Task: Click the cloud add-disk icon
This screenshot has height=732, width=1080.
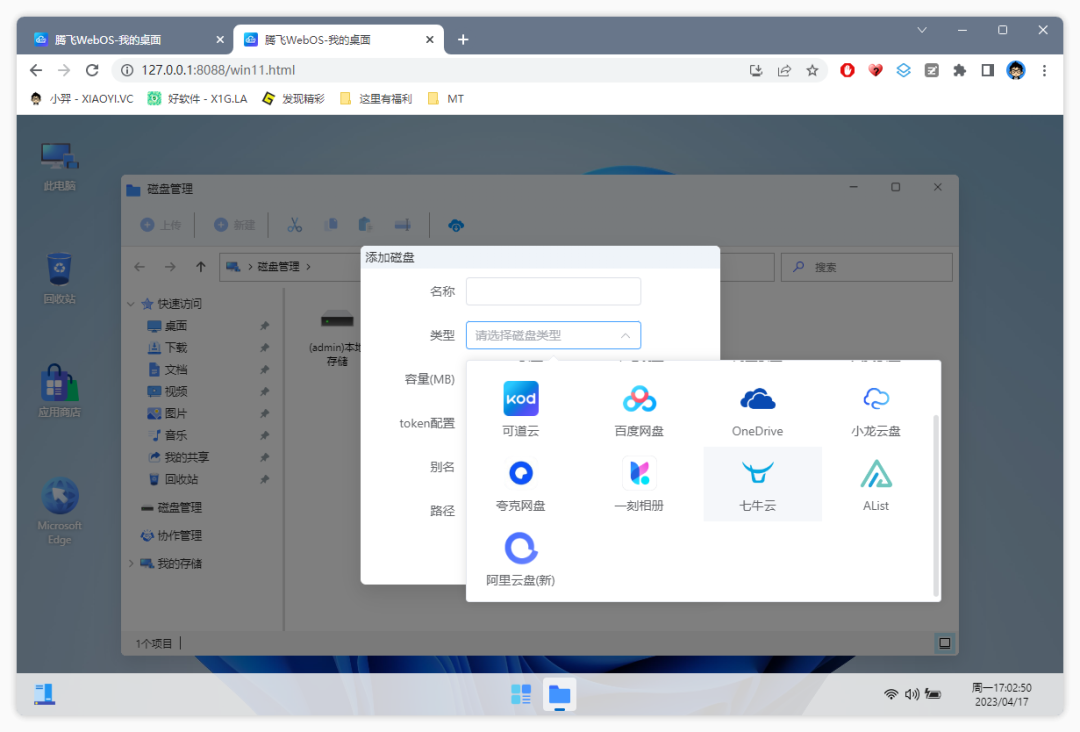Action: tap(455, 225)
